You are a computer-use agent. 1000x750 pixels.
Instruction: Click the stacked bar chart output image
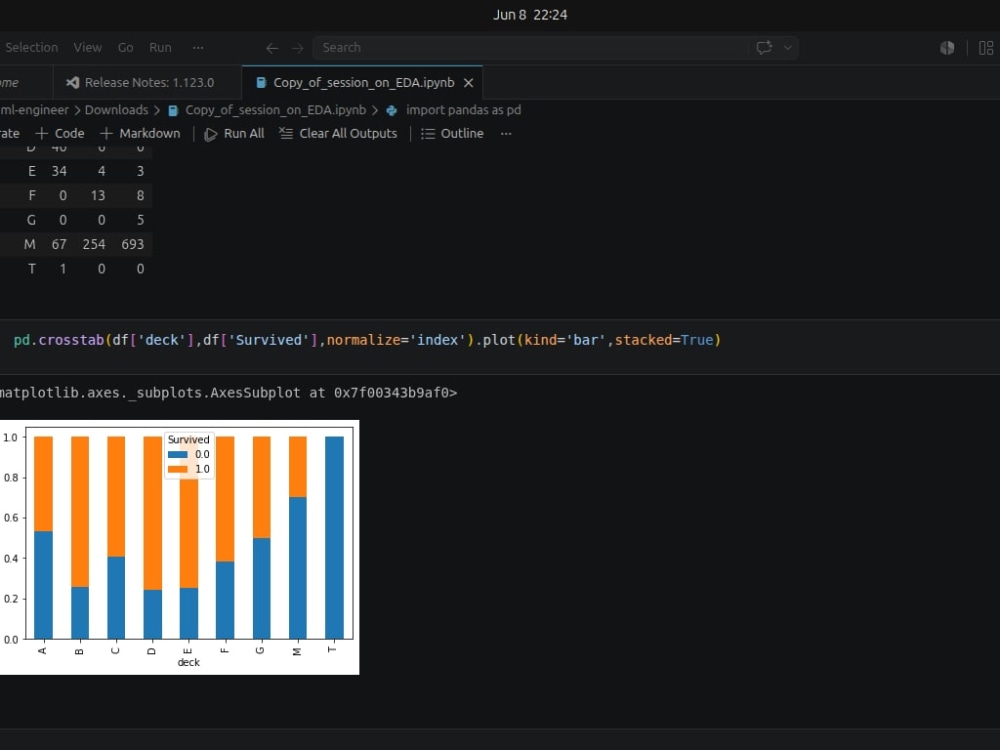tap(179, 547)
